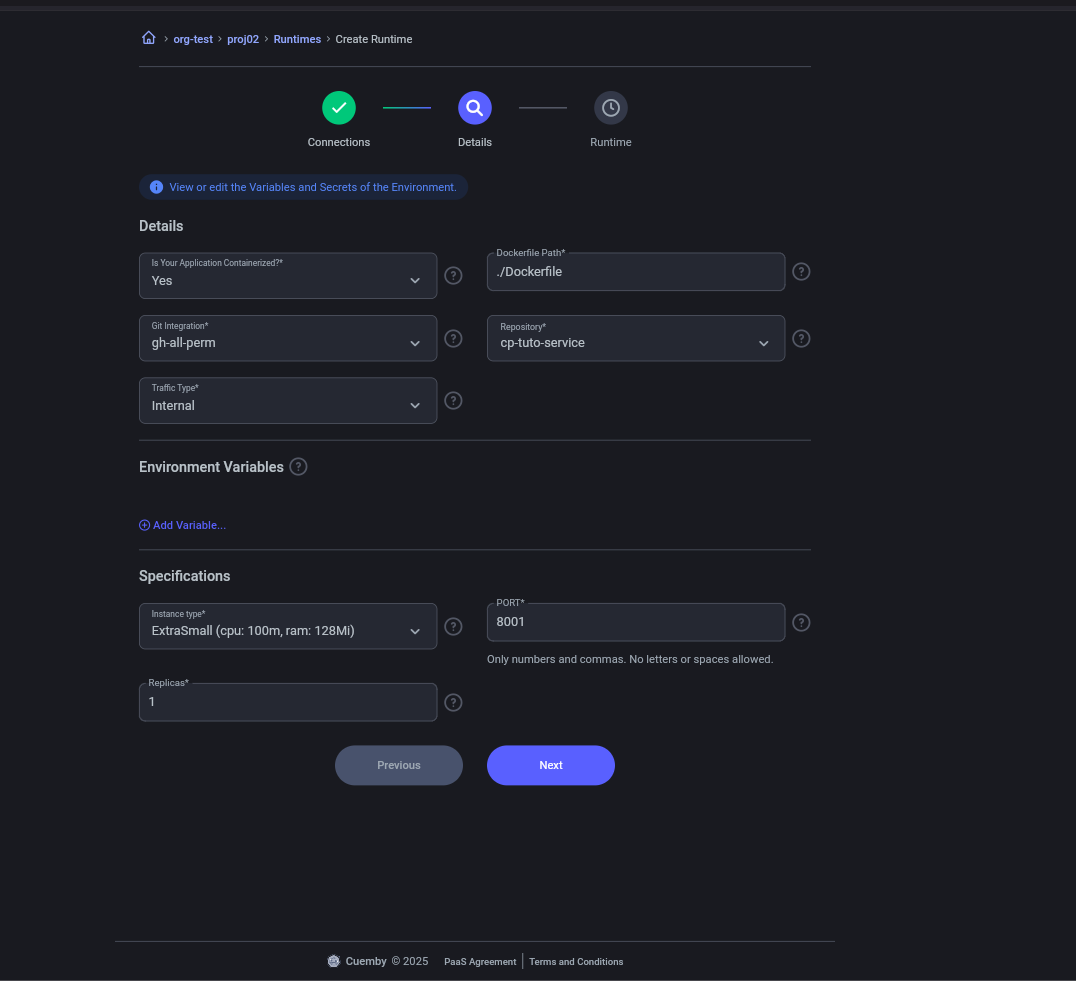Click the Cuemby logo in the footer
This screenshot has width=1076, height=981.
[333, 960]
